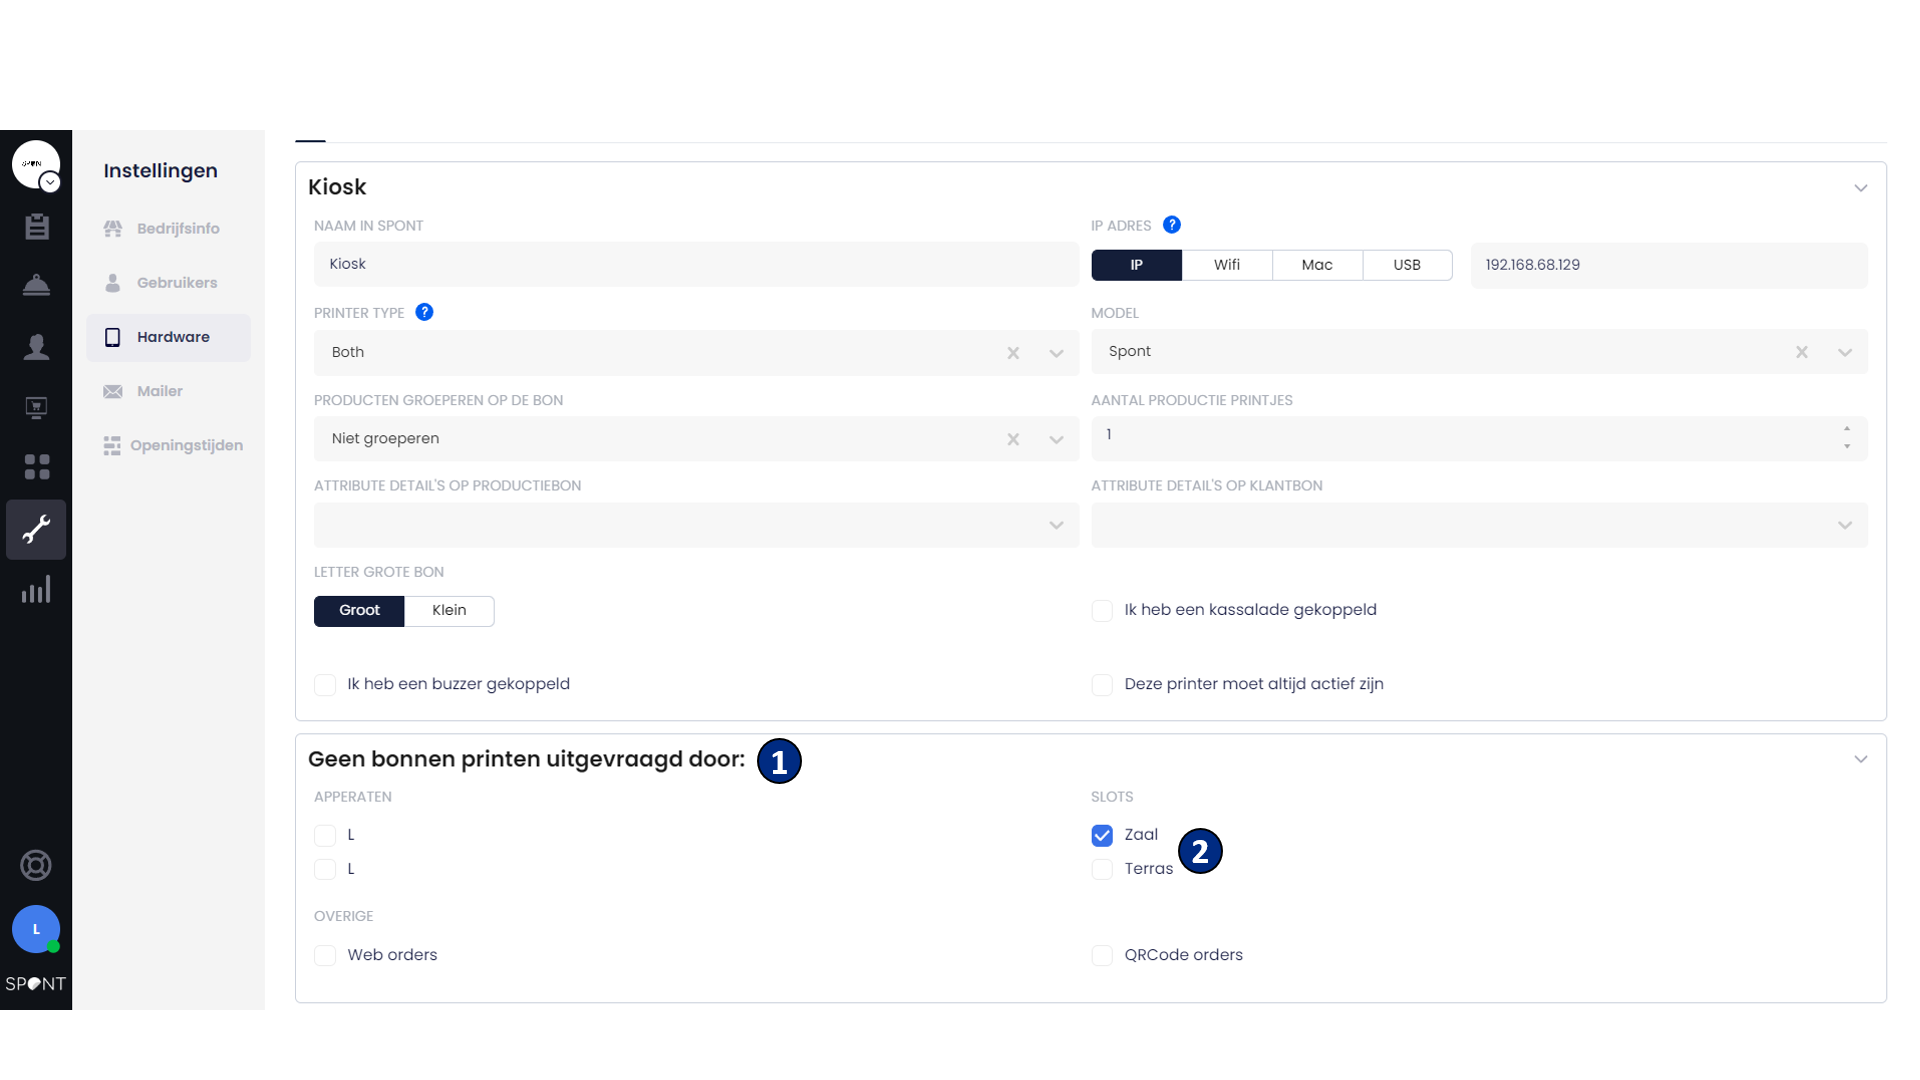Open Gebruikers in settings menu
This screenshot has width=1920, height=1080.
[x=176, y=283]
